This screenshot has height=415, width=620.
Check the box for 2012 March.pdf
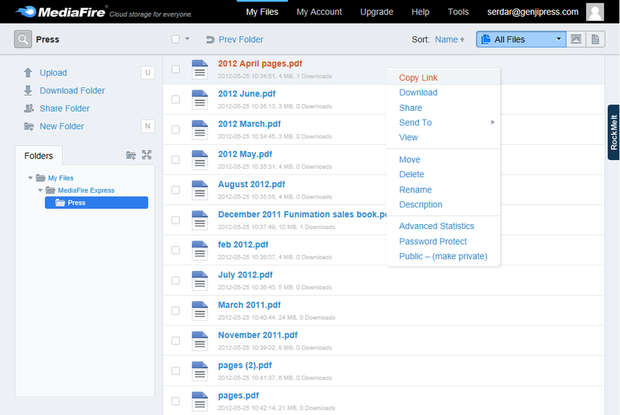(176, 130)
